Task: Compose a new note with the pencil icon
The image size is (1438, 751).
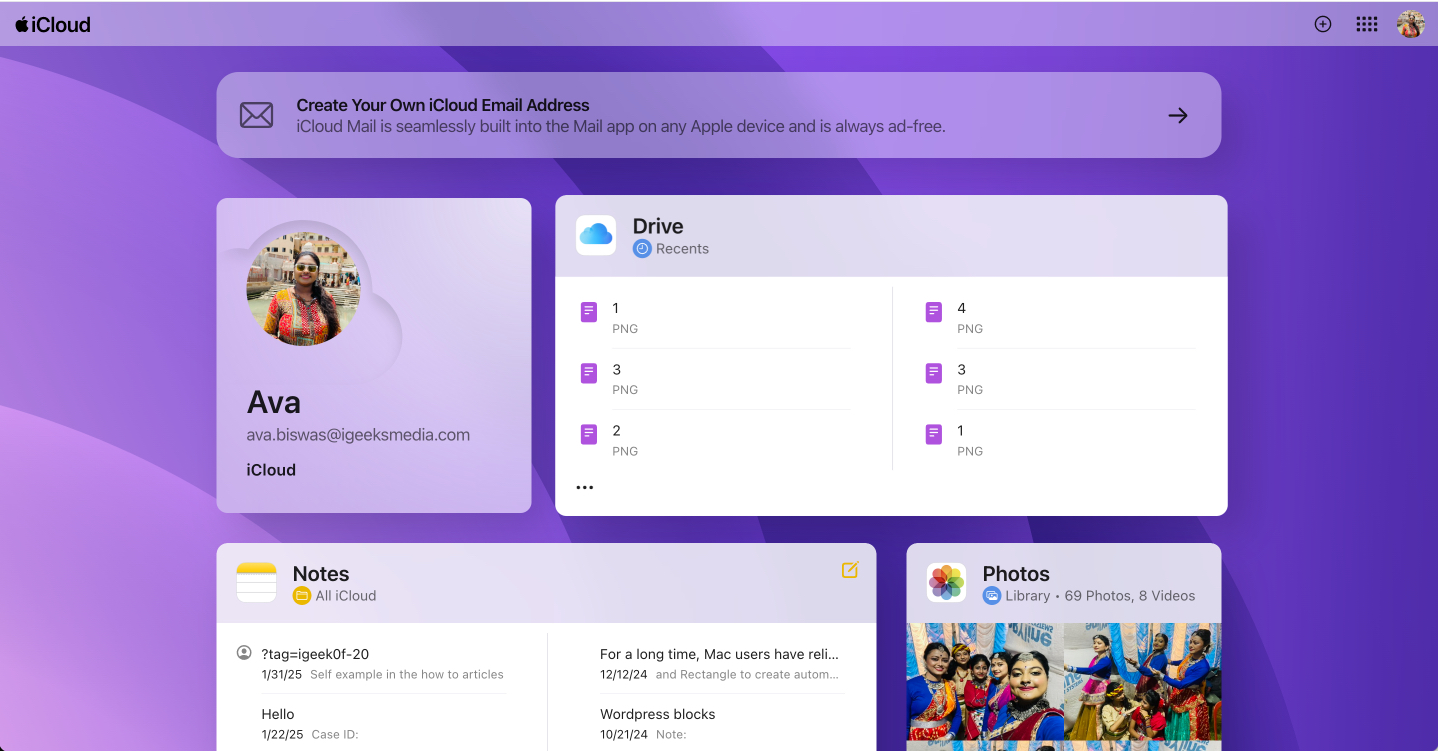Action: click(x=850, y=570)
